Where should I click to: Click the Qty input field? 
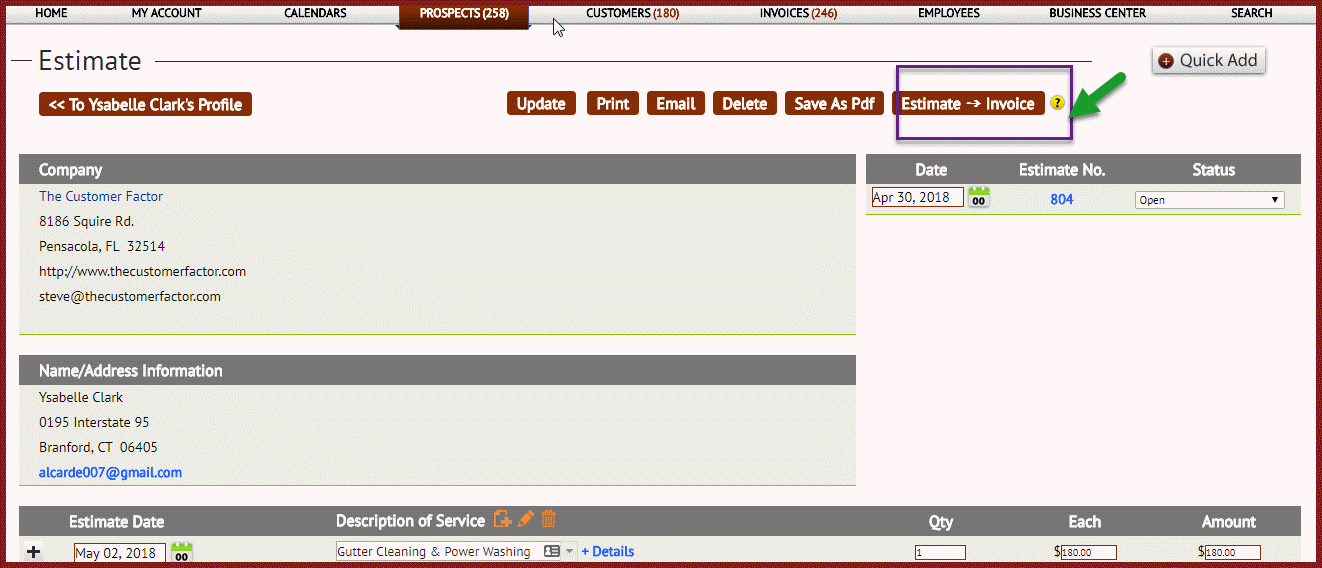940,552
